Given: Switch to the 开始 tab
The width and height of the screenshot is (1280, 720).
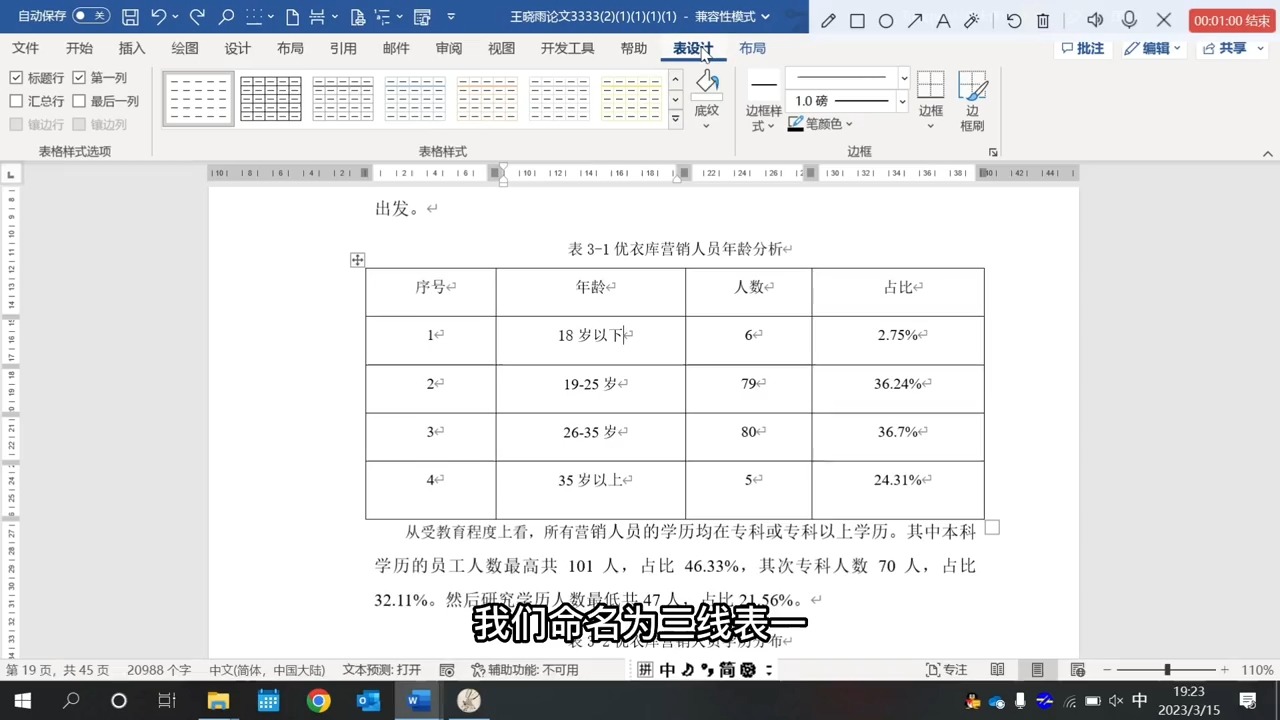Looking at the screenshot, I should 79,48.
